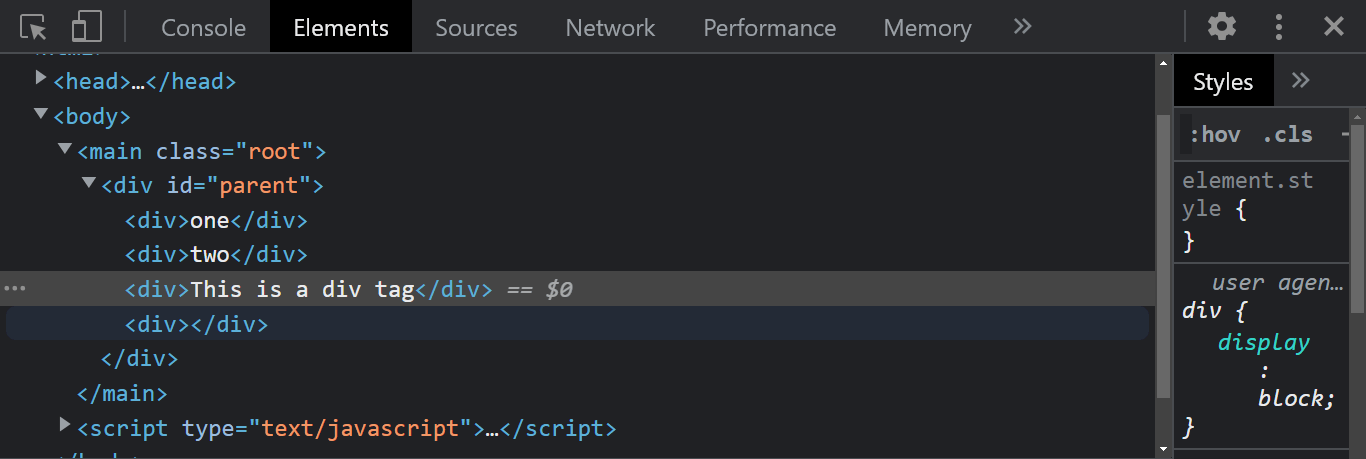
Task: Expand the head element
Action: (41, 77)
